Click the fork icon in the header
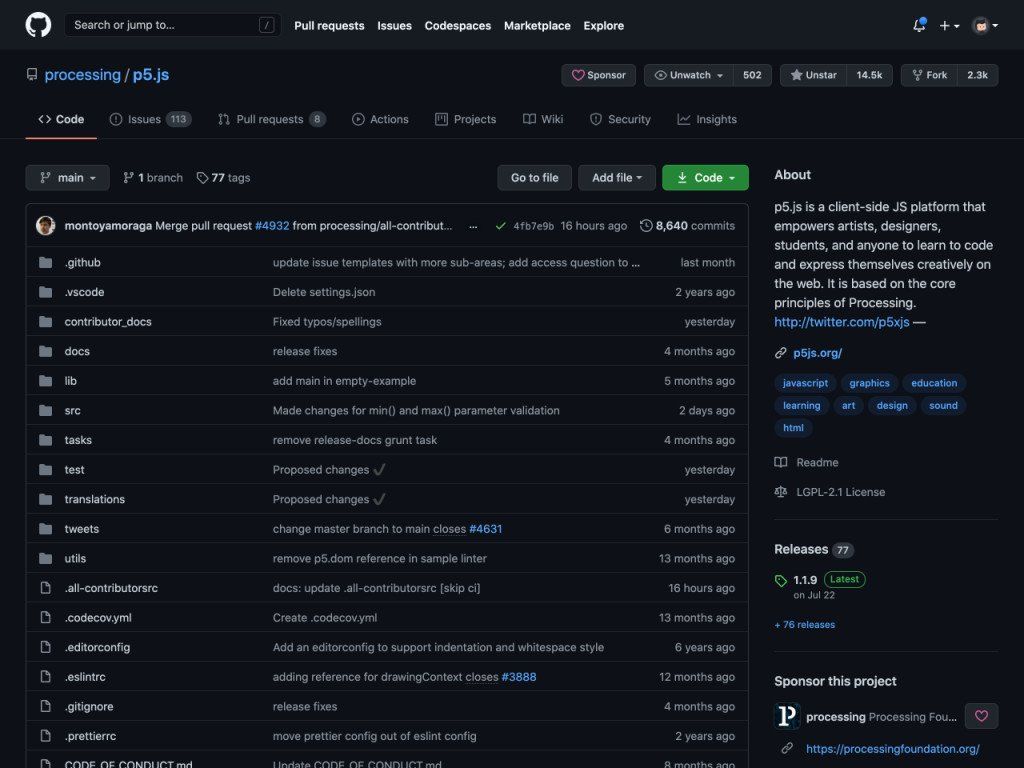Viewport: 1024px width, 768px height. 916,74
